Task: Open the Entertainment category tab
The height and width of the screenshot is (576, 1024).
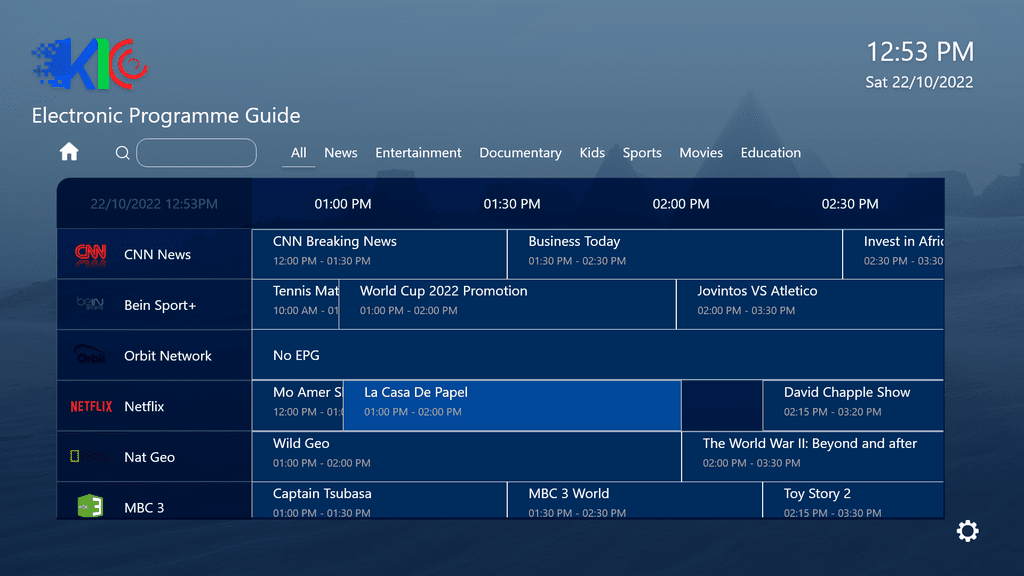Action: 418,153
